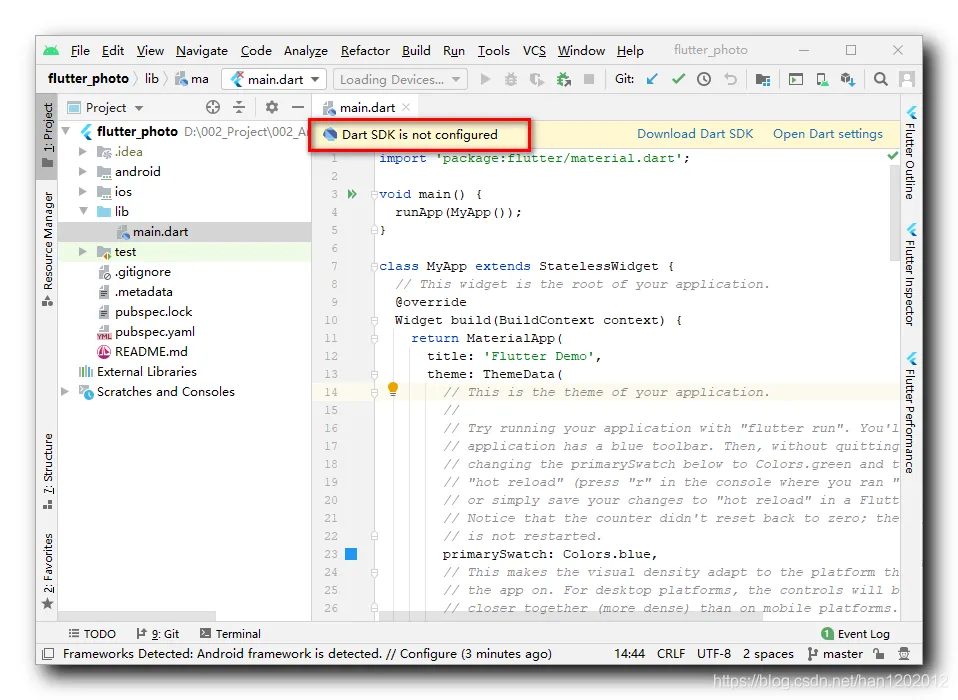Screen dimensions: 958x700
Task: Click the yellow lightbulb intention icon
Action: tap(393, 389)
